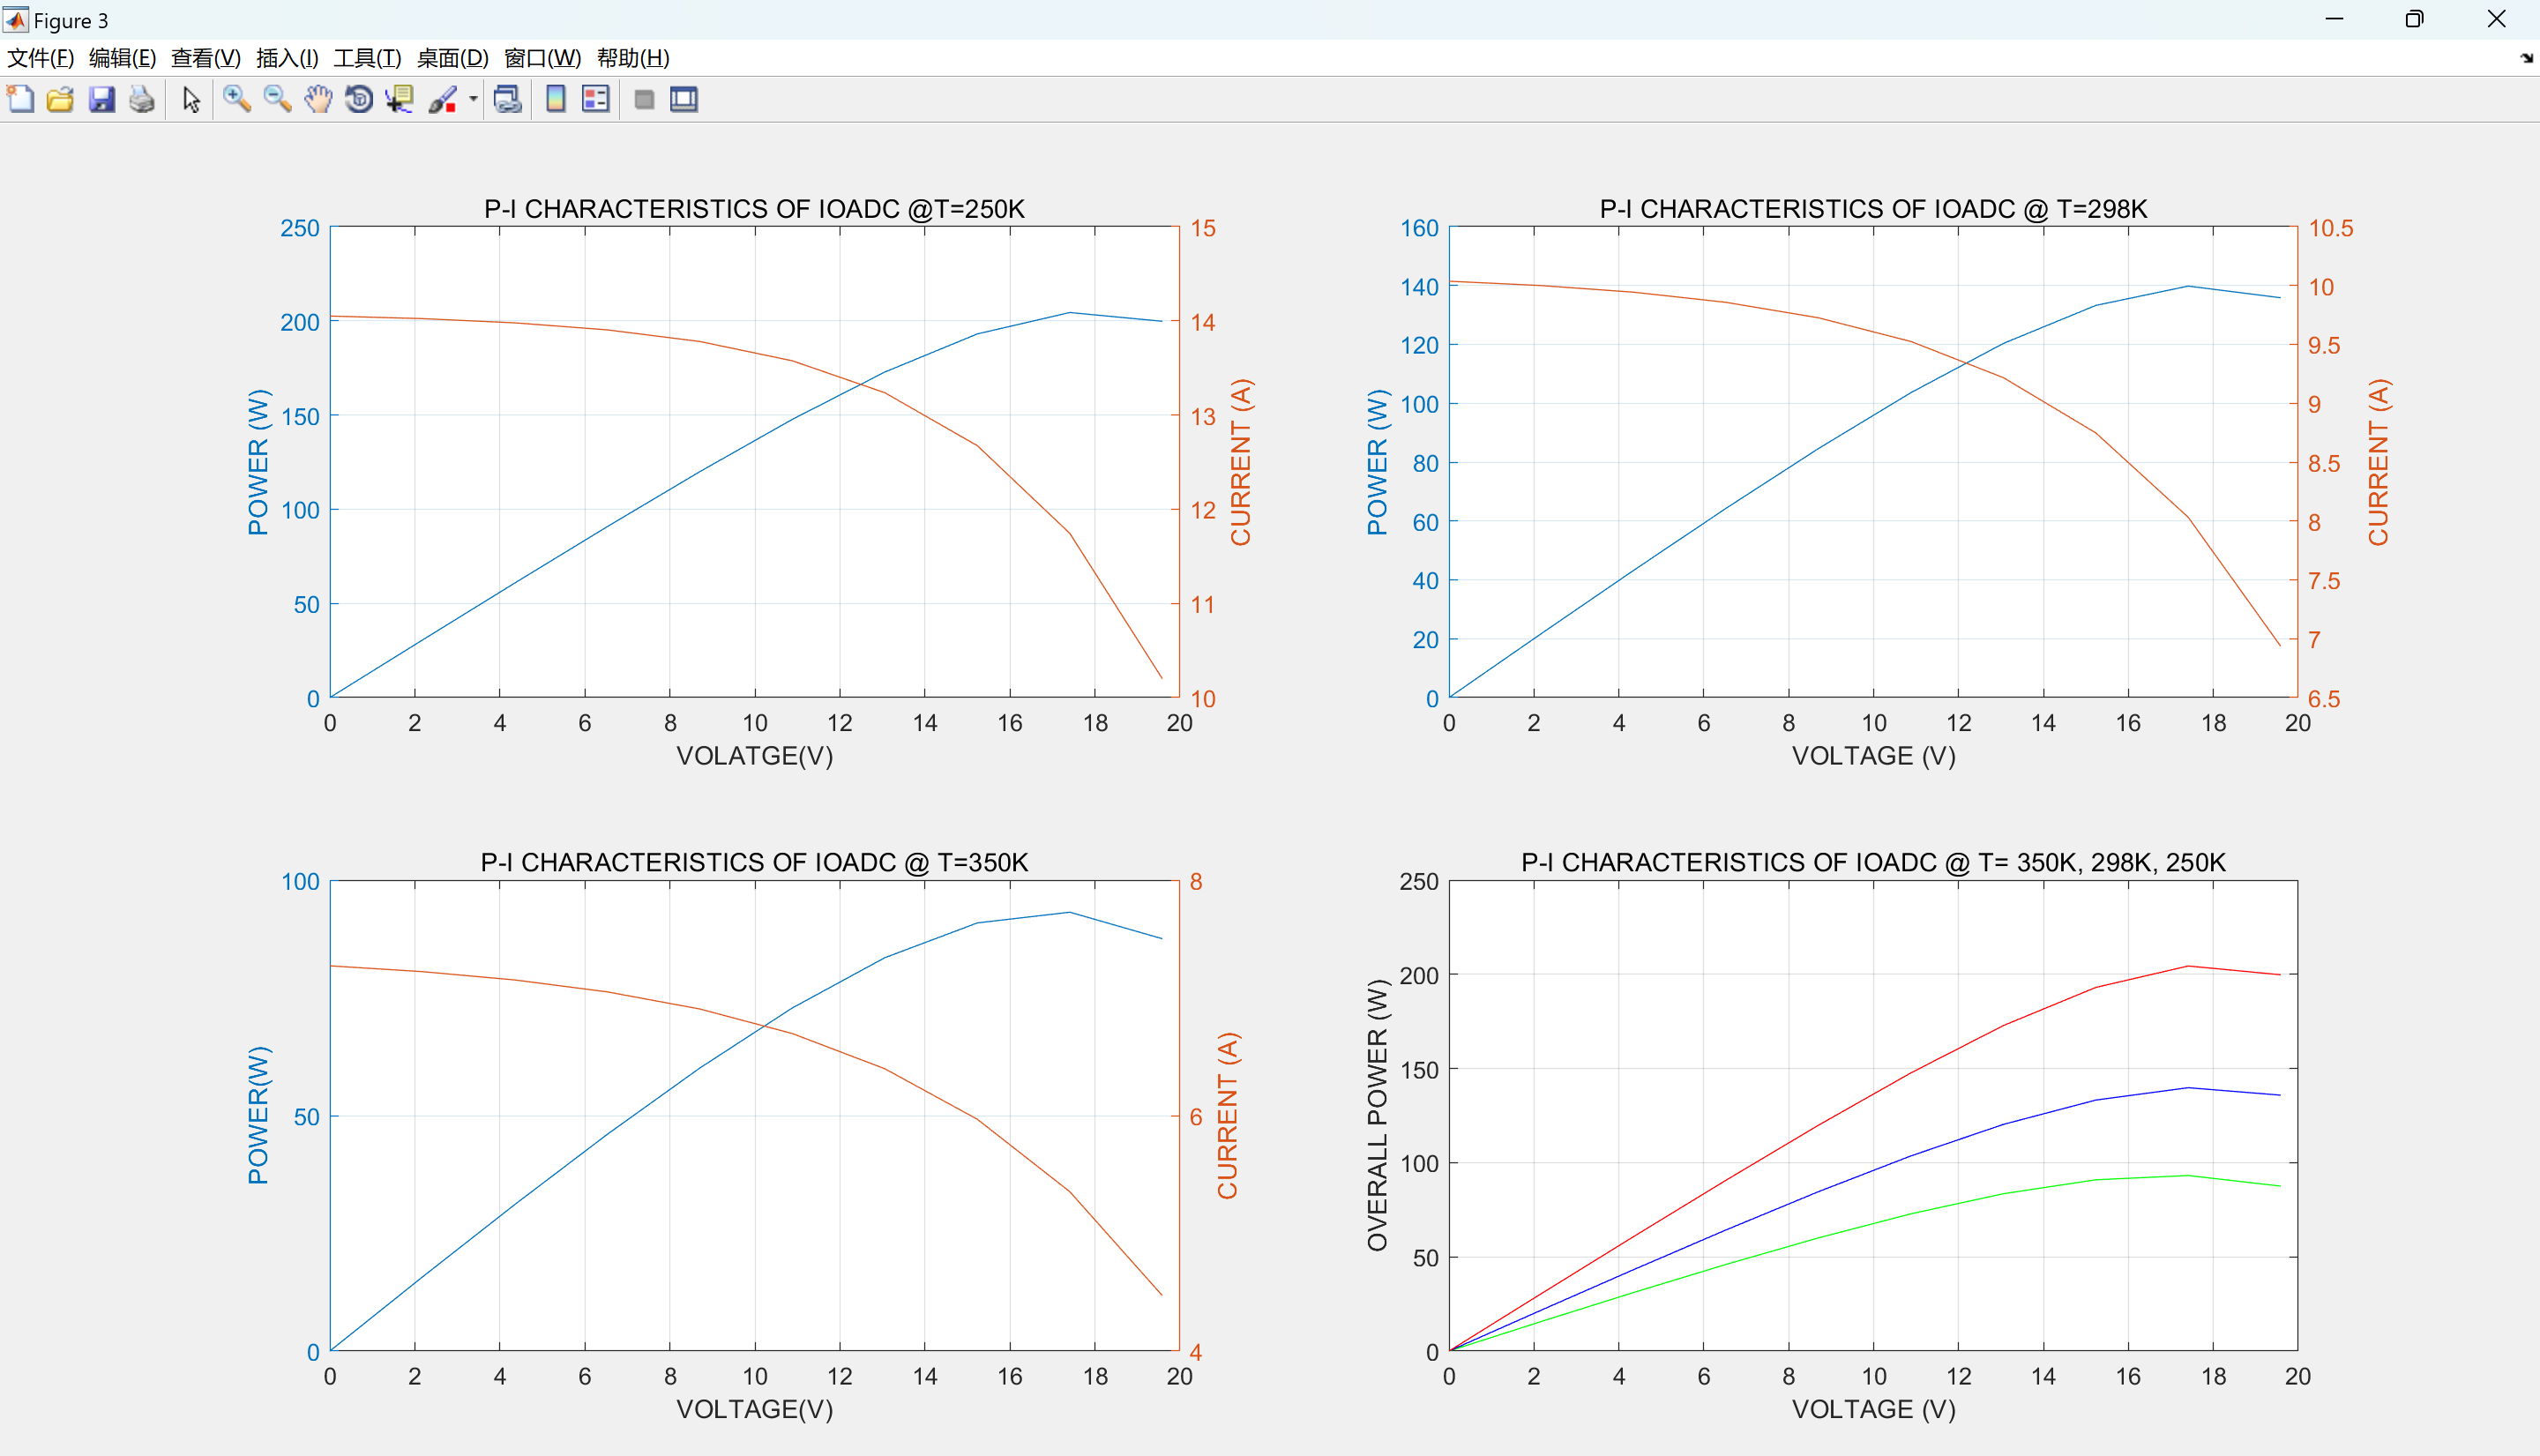Select the Rotate 3D tool

point(358,99)
